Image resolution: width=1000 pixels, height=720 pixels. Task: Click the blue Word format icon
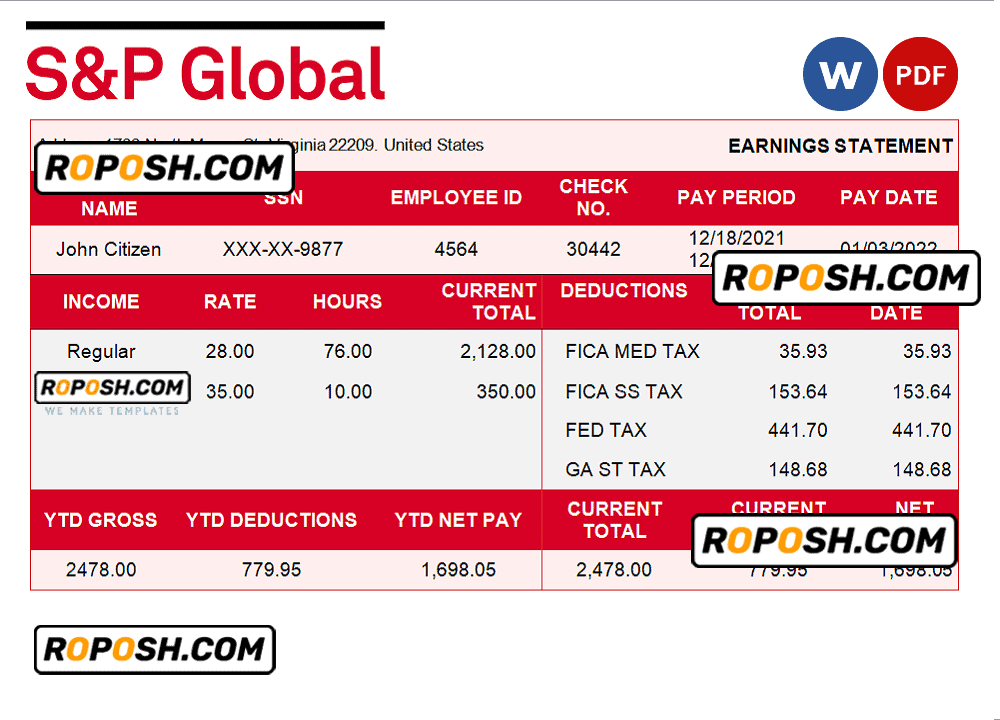pos(840,74)
